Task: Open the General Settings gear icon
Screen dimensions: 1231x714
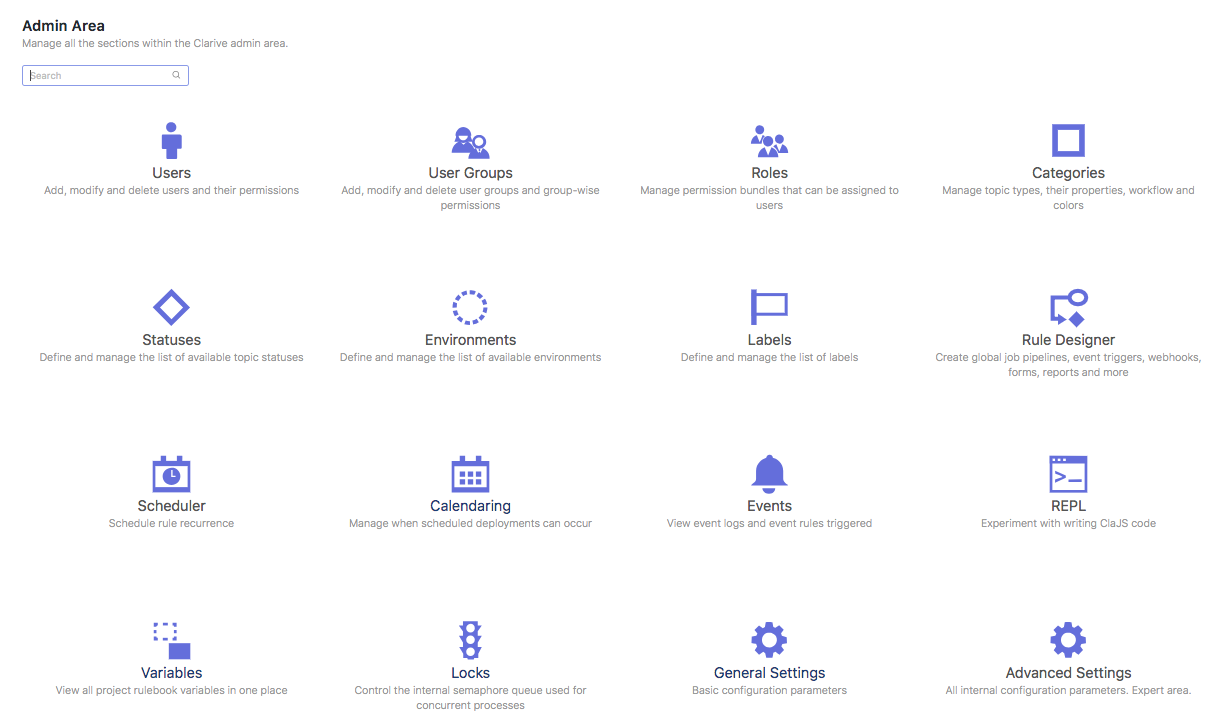Action: click(769, 640)
